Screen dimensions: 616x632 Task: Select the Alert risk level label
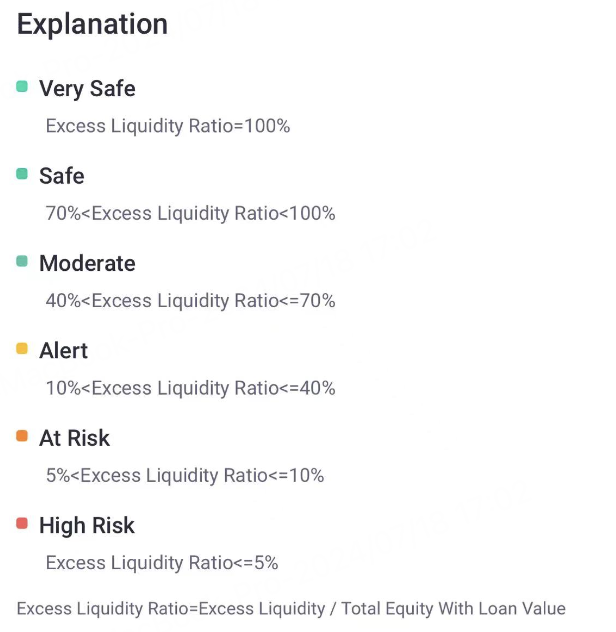tap(63, 350)
